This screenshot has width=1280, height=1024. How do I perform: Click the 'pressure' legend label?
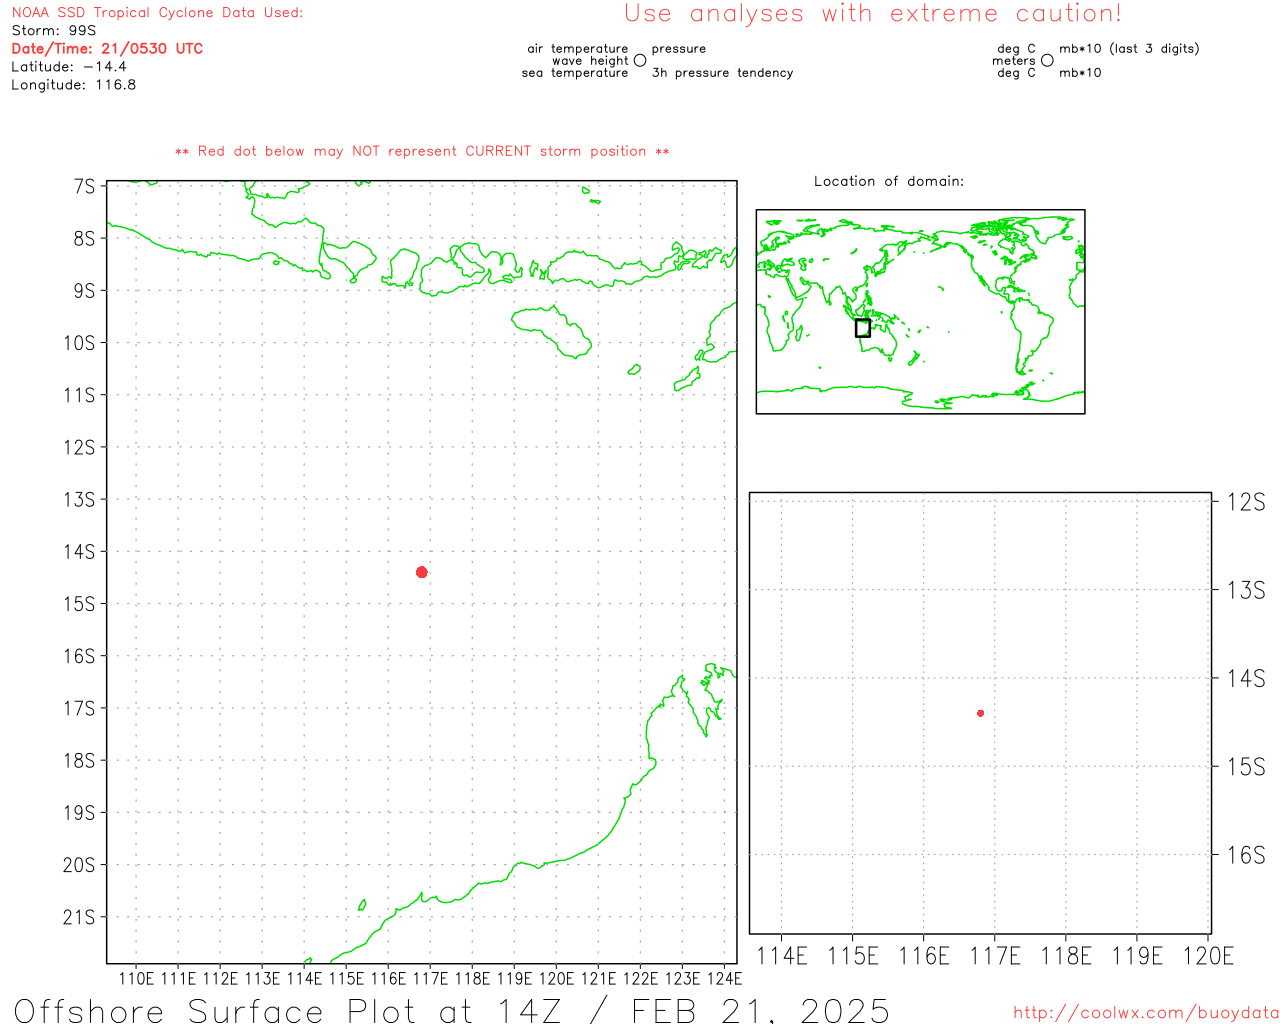[x=679, y=49]
